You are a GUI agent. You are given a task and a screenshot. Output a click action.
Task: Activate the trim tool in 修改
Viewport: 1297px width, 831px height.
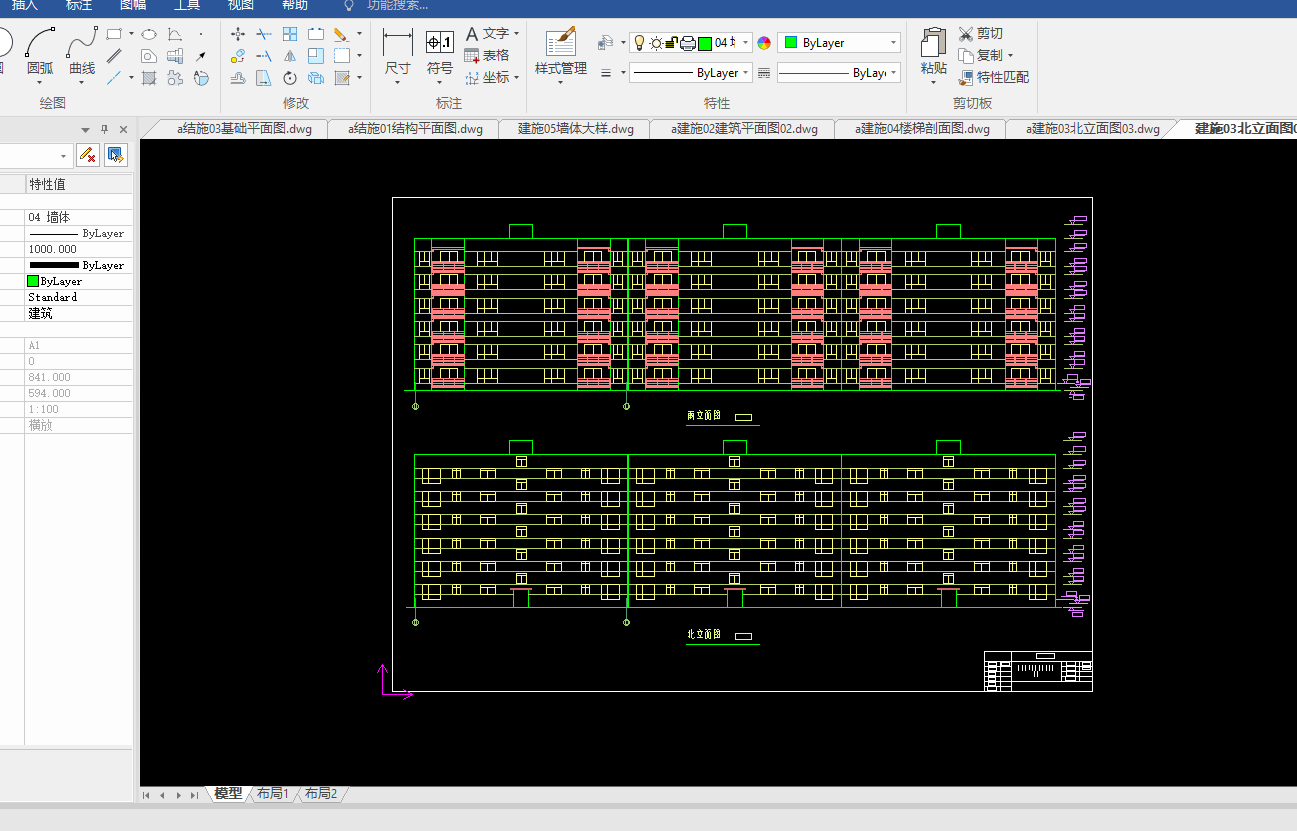264,34
